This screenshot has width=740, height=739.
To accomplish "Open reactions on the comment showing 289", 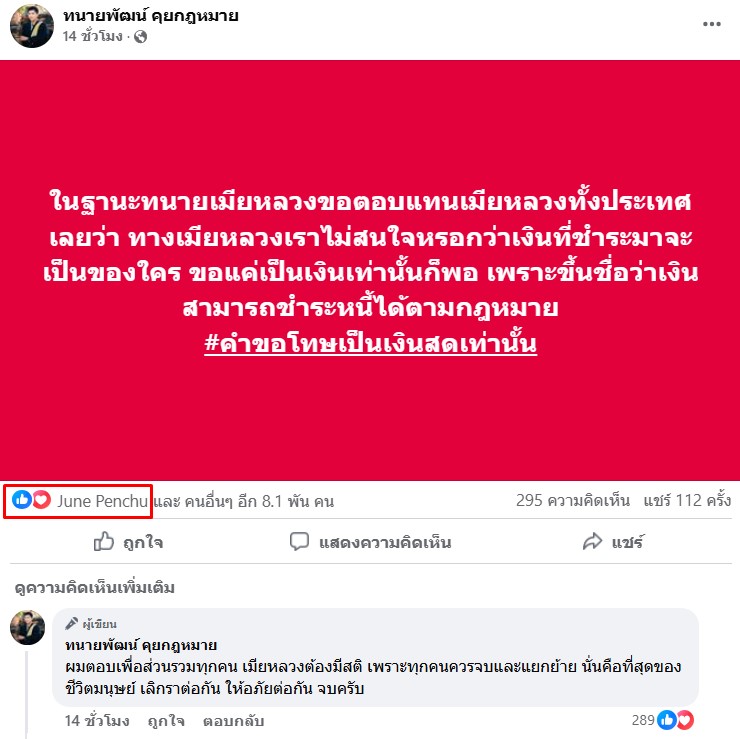I will pos(662,720).
